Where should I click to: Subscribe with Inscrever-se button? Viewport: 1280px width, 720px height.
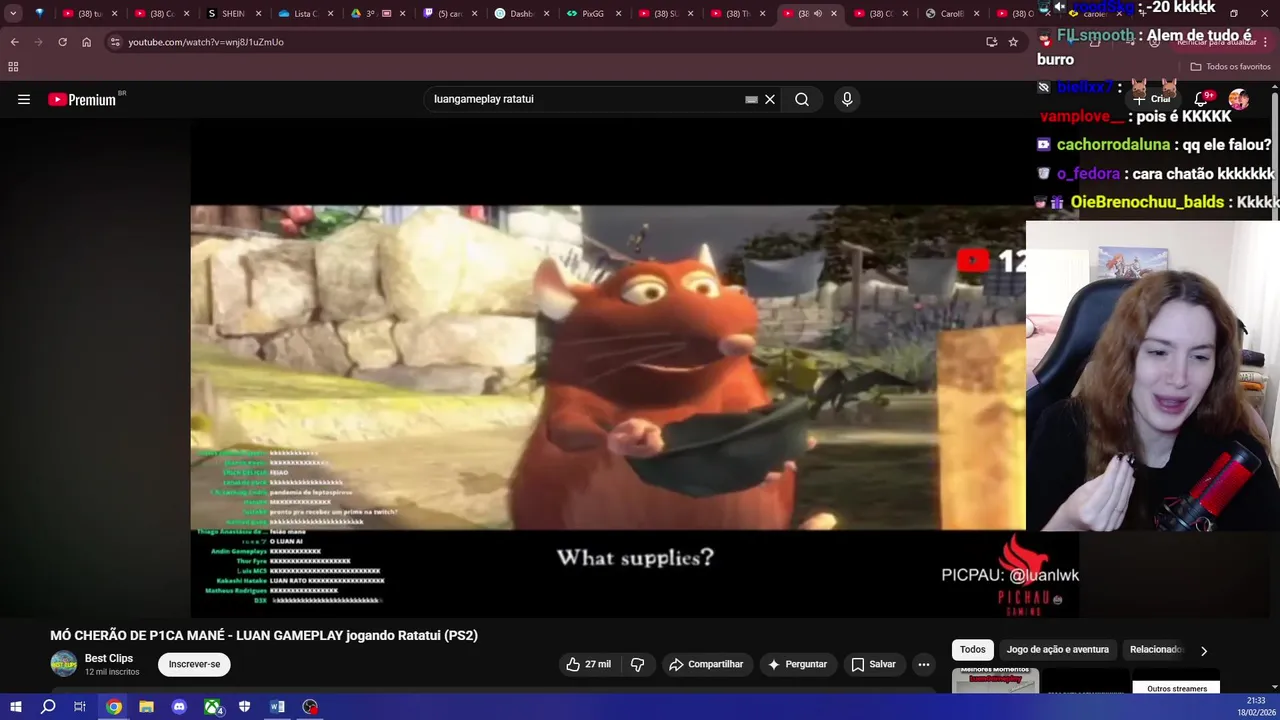pos(194,664)
